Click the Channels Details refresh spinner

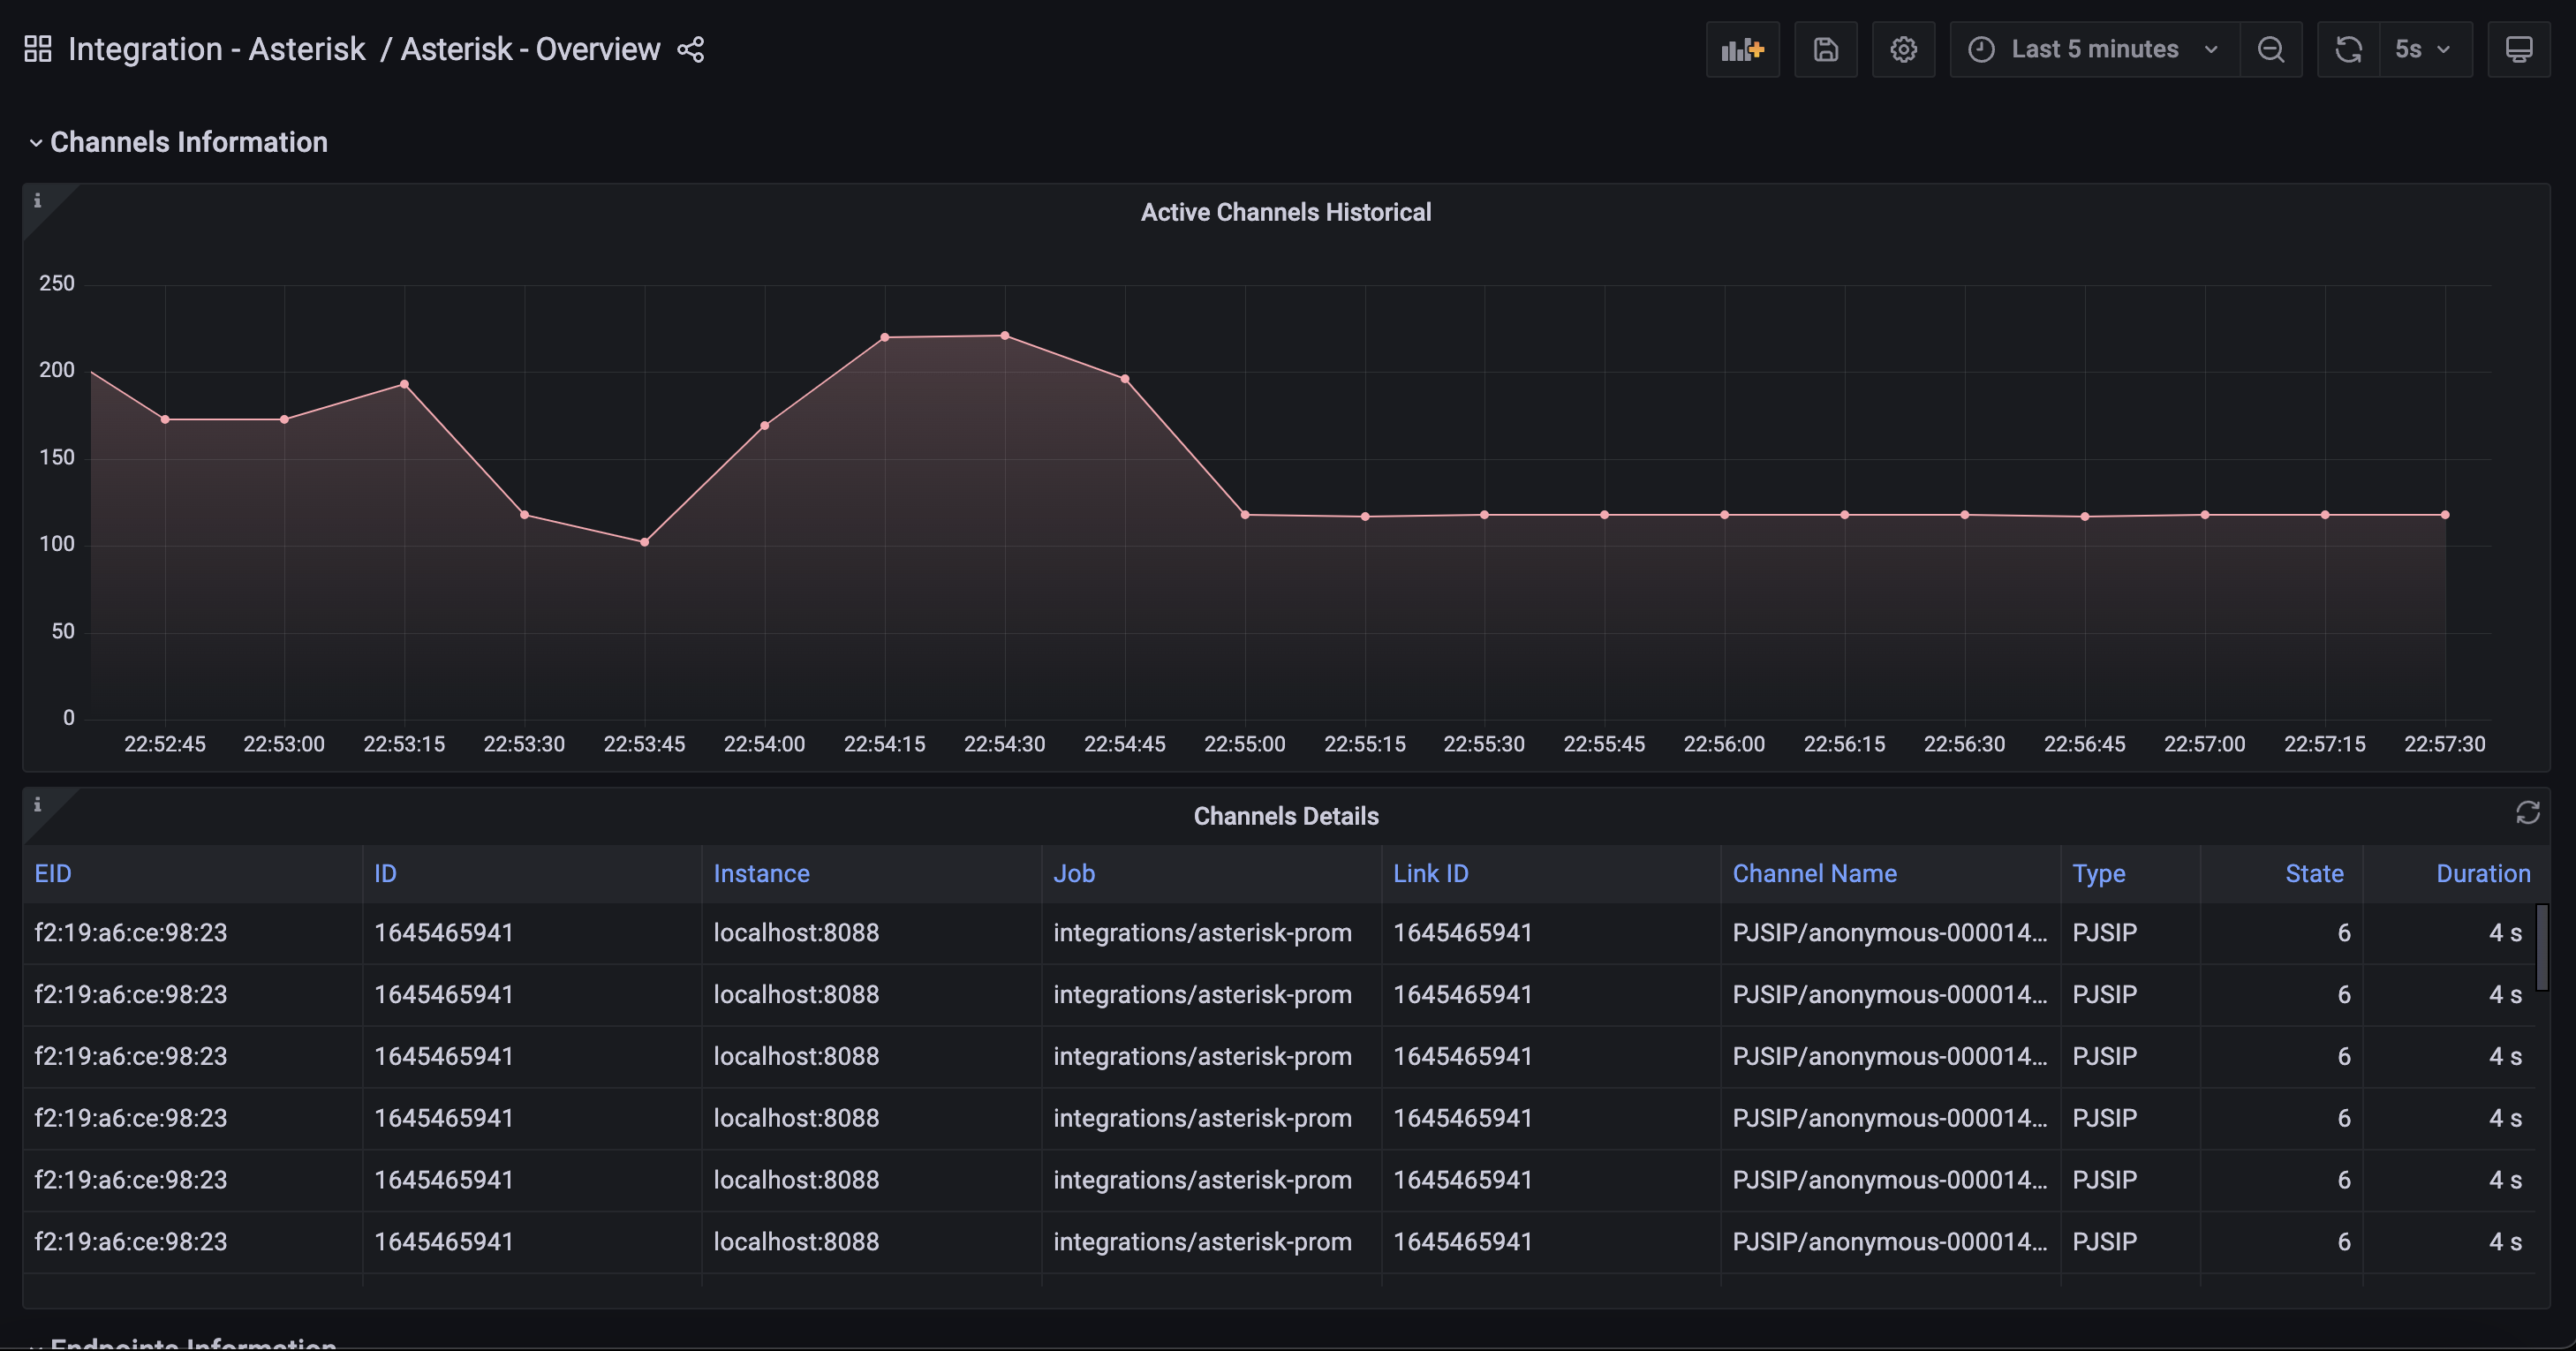click(x=2527, y=813)
